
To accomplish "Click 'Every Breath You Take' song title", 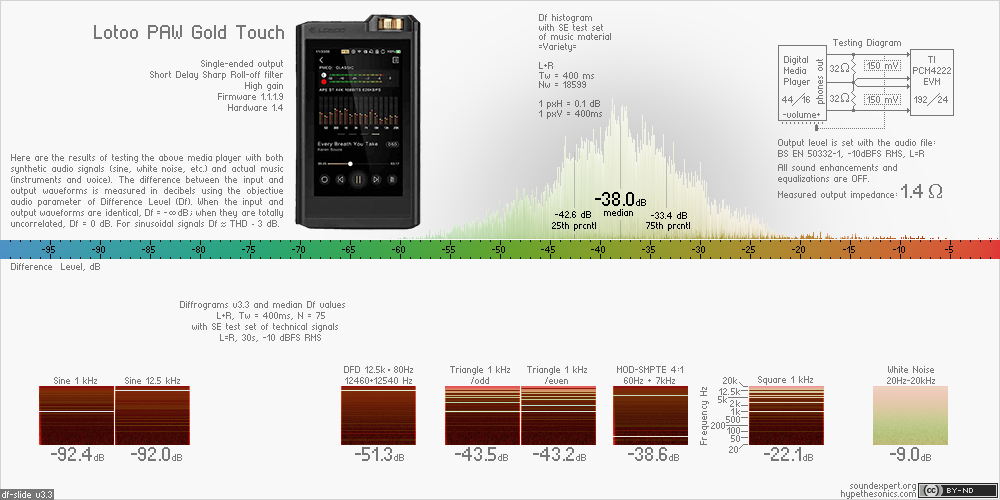I will (348, 144).
